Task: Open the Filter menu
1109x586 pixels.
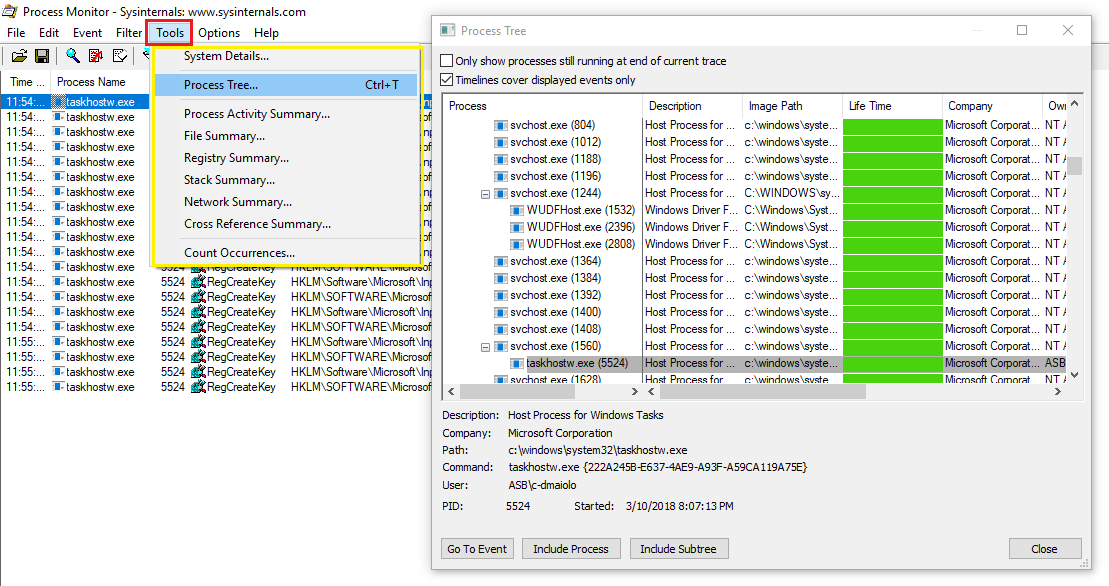Action: [x=129, y=33]
